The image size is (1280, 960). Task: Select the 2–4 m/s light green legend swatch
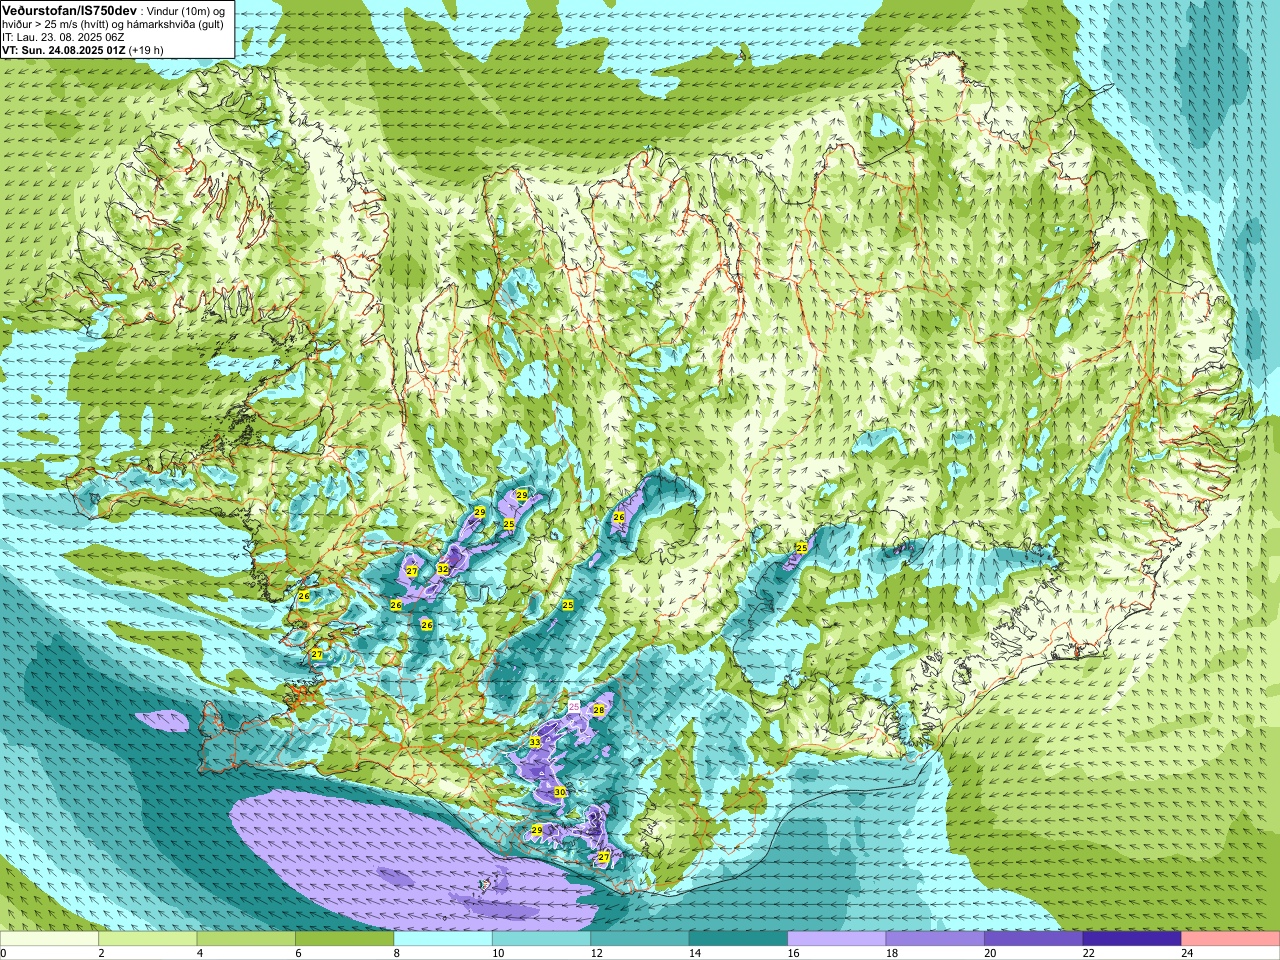point(147,939)
